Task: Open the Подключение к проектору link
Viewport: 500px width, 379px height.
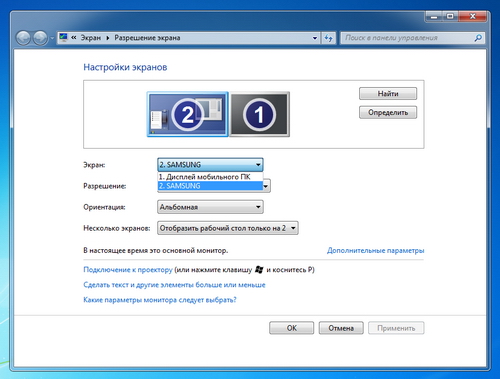Action: (x=128, y=270)
